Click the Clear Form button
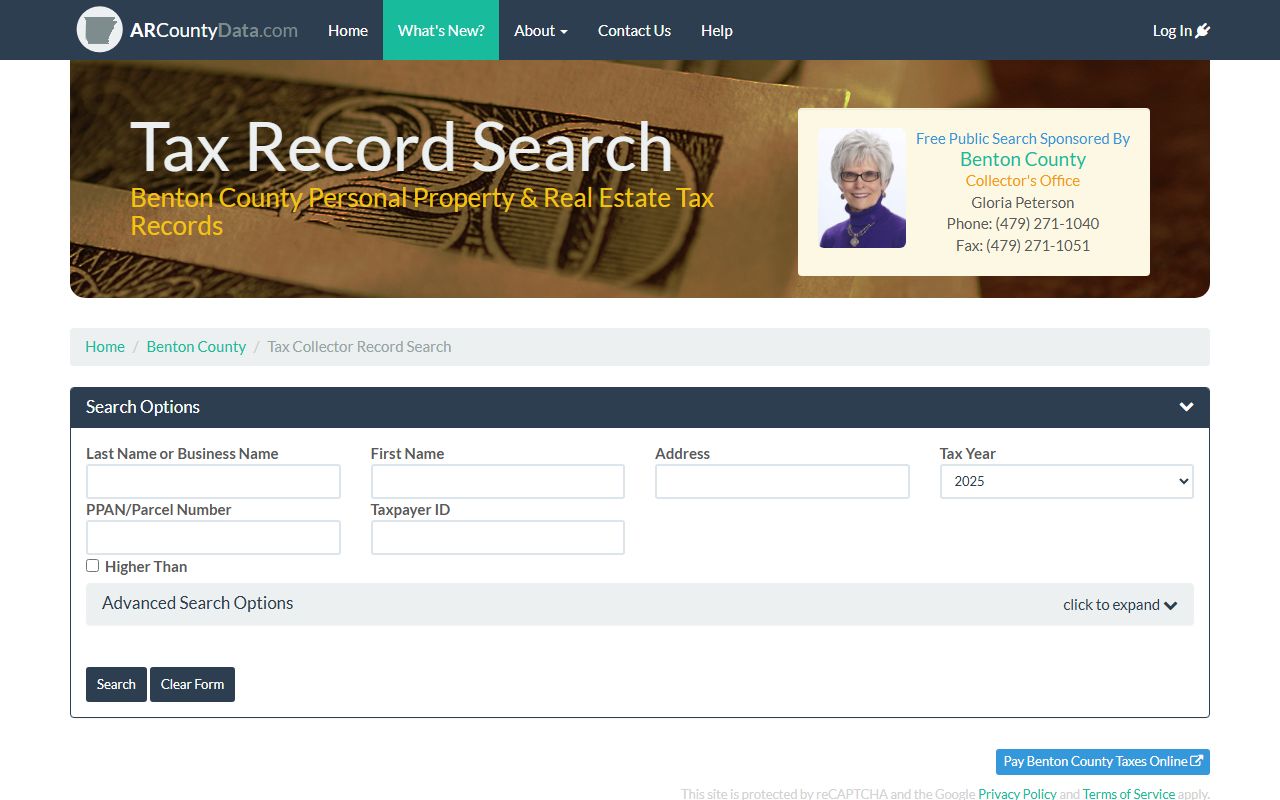This screenshot has height=800, width=1280. [x=192, y=684]
